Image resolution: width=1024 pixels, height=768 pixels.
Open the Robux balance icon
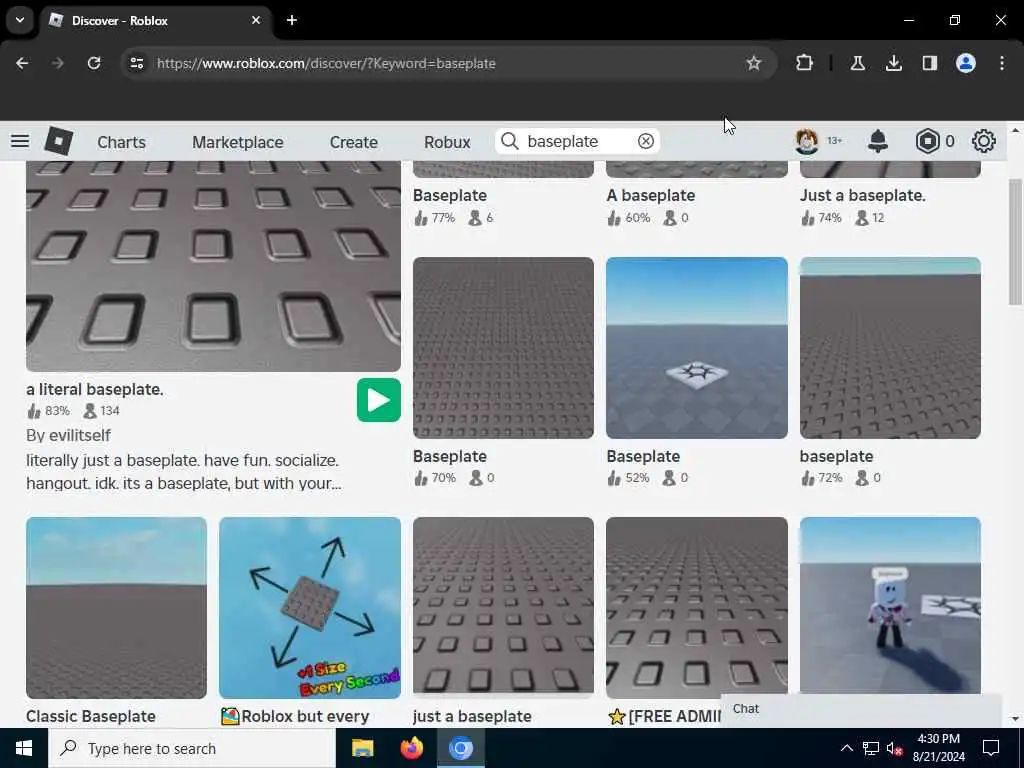(x=927, y=141)
